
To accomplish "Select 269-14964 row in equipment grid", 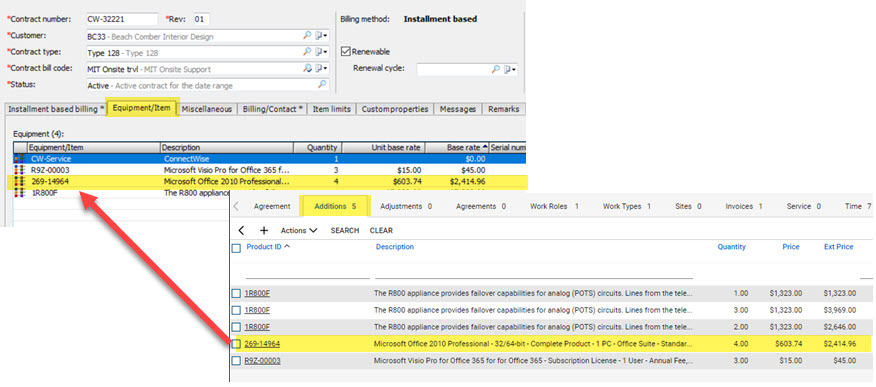I will click(x=268, y=181).
